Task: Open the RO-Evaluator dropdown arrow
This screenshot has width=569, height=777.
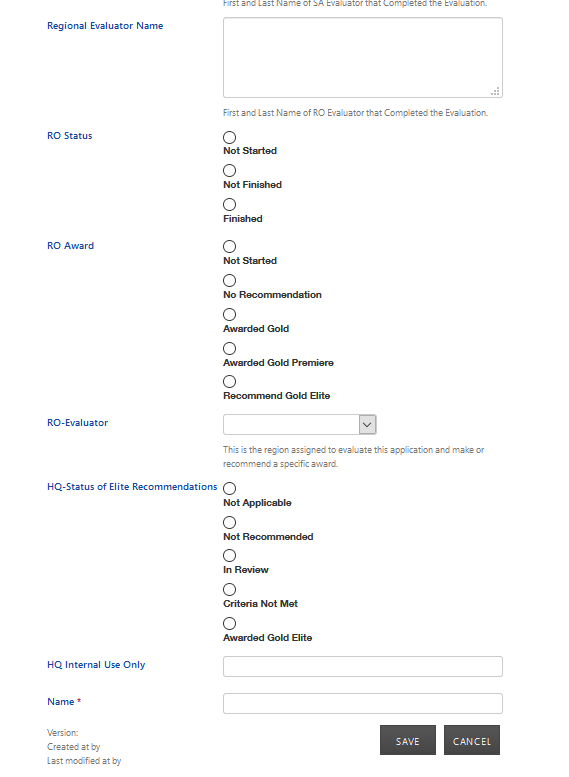Action: click(x=367, y=425)
